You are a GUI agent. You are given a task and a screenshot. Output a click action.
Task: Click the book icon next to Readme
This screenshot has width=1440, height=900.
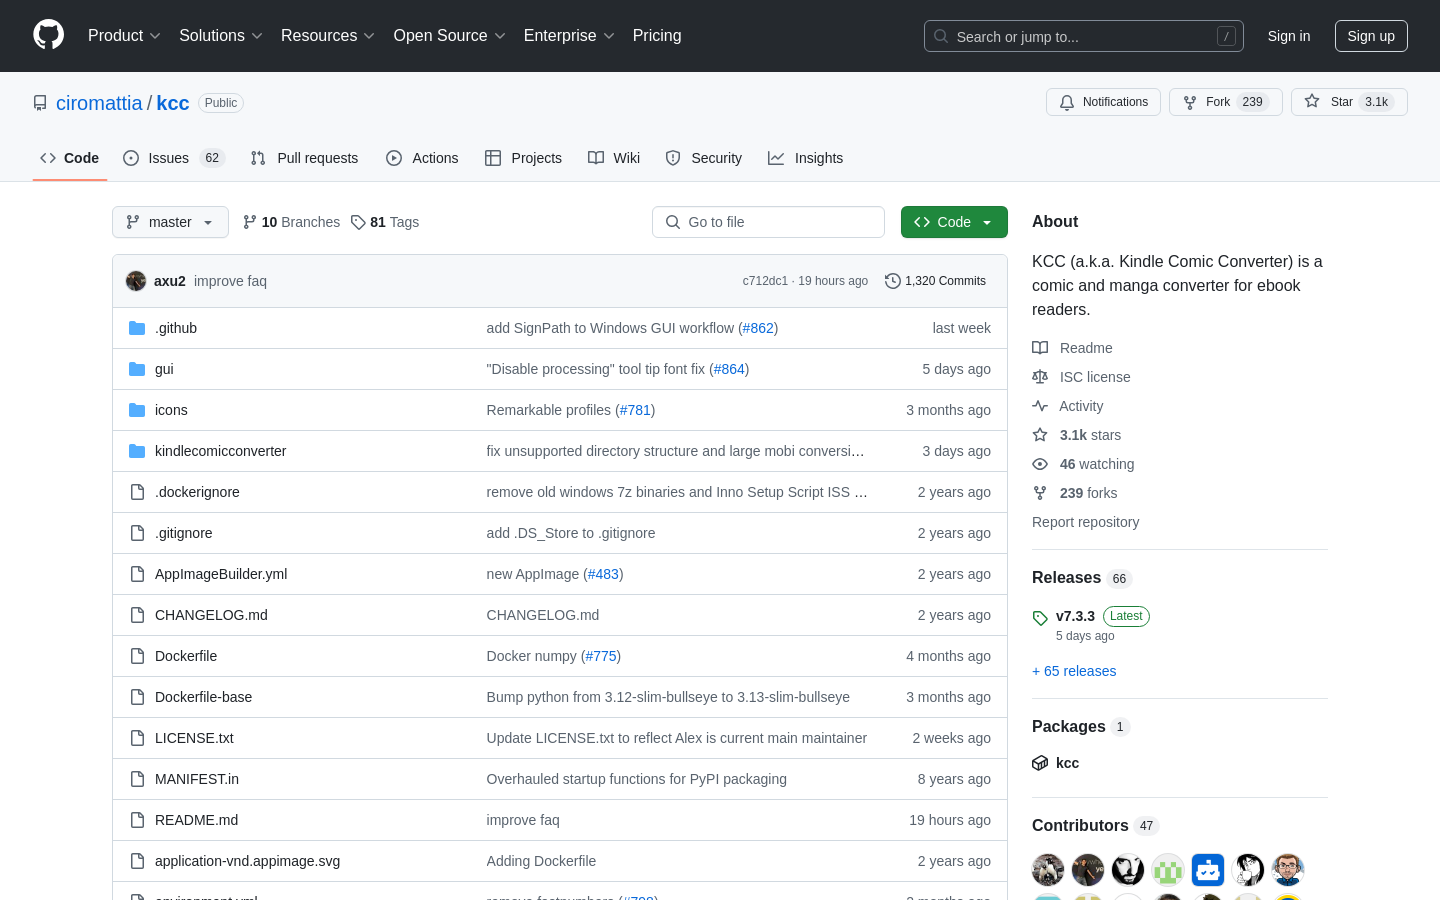pyautogui.click(x=1040, y=348)
